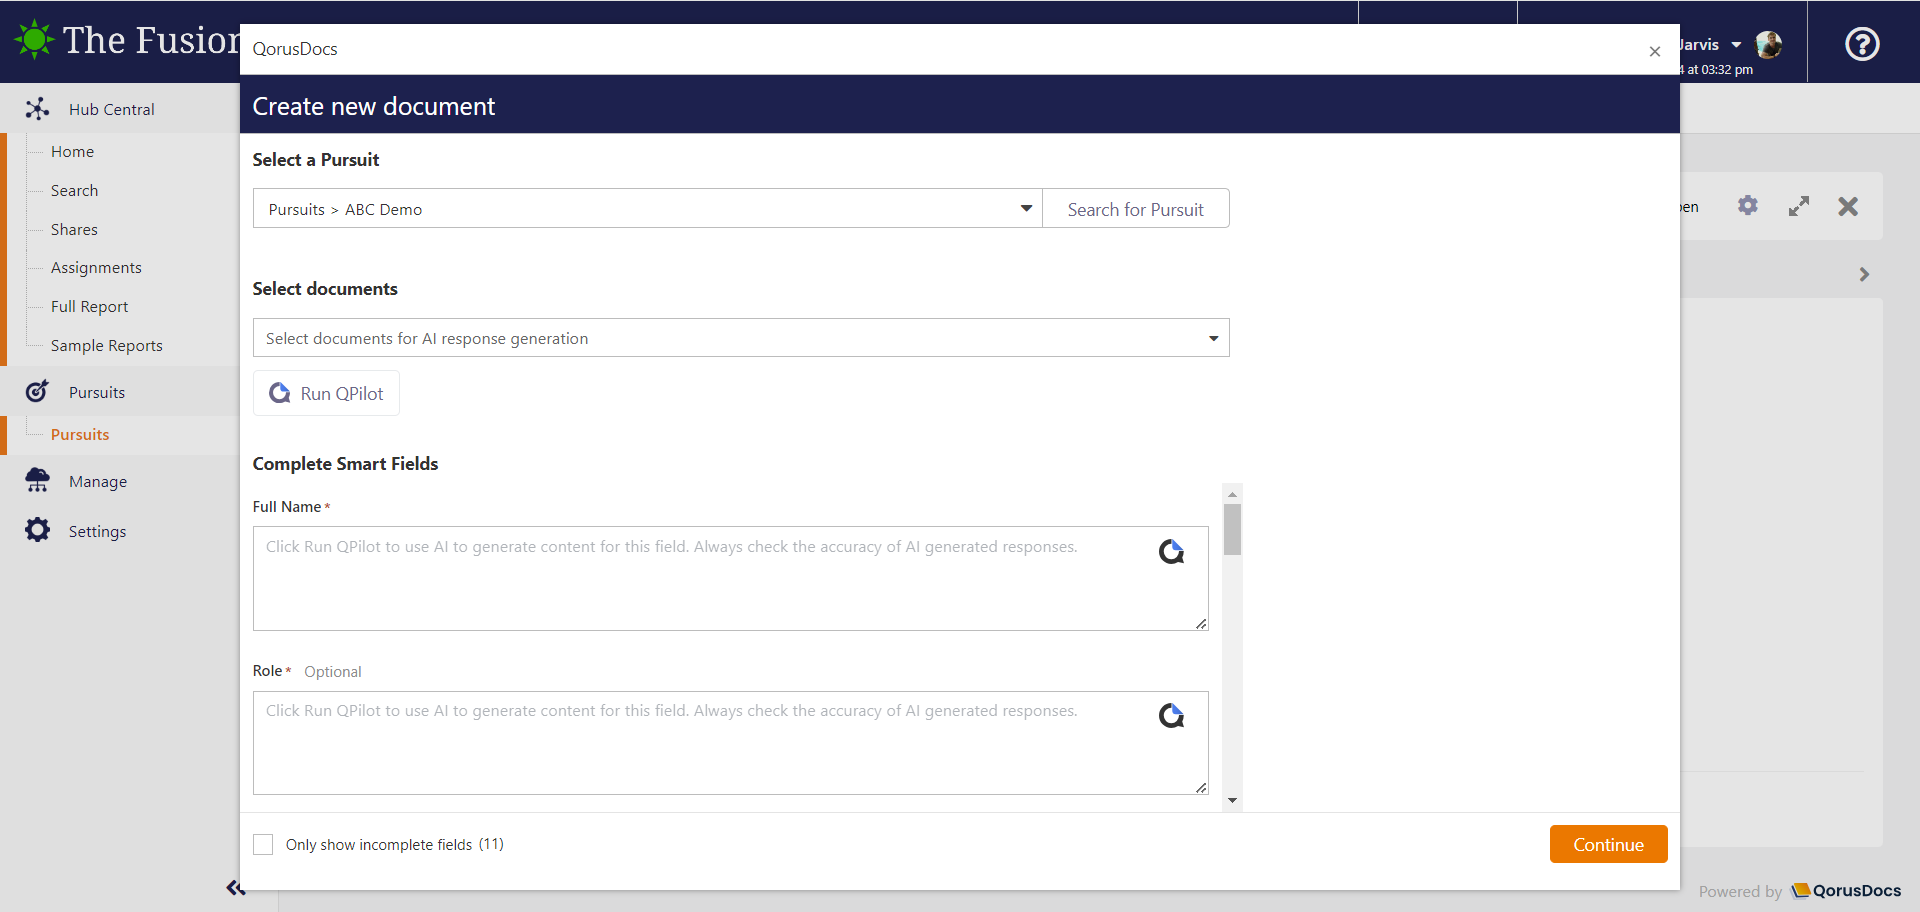
Task: Open Select documents for AI response dropdown
Action: click(741, 338)
